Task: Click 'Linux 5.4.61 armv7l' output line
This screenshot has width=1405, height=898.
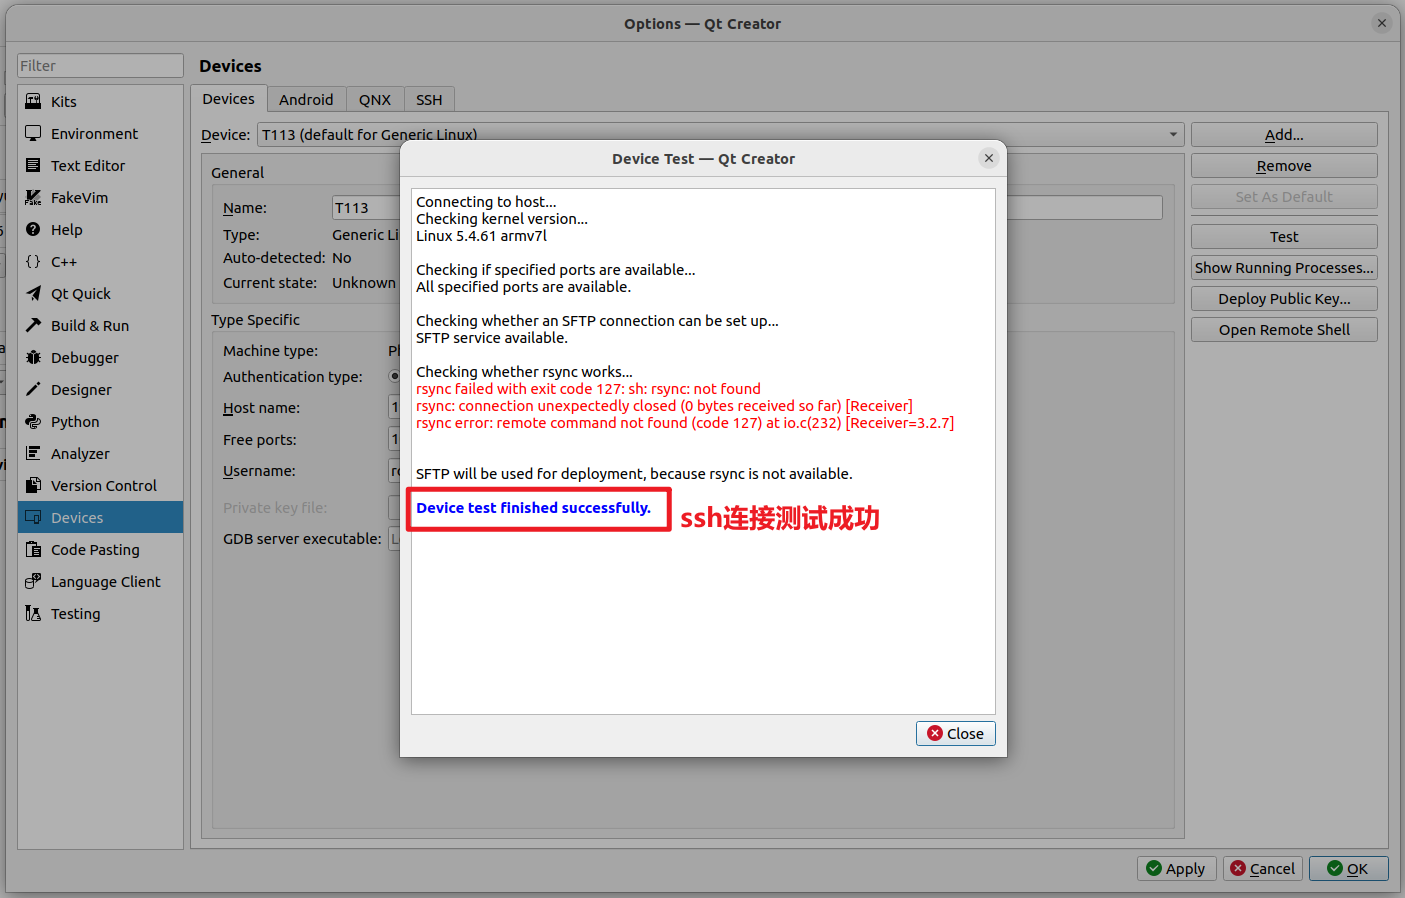Action: pos(481,236)
